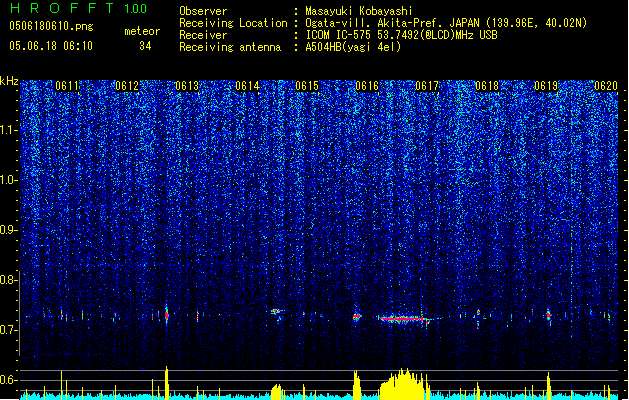Click the 0620 time marker
Screen dimensions: 629x400
tap(606, 86)
